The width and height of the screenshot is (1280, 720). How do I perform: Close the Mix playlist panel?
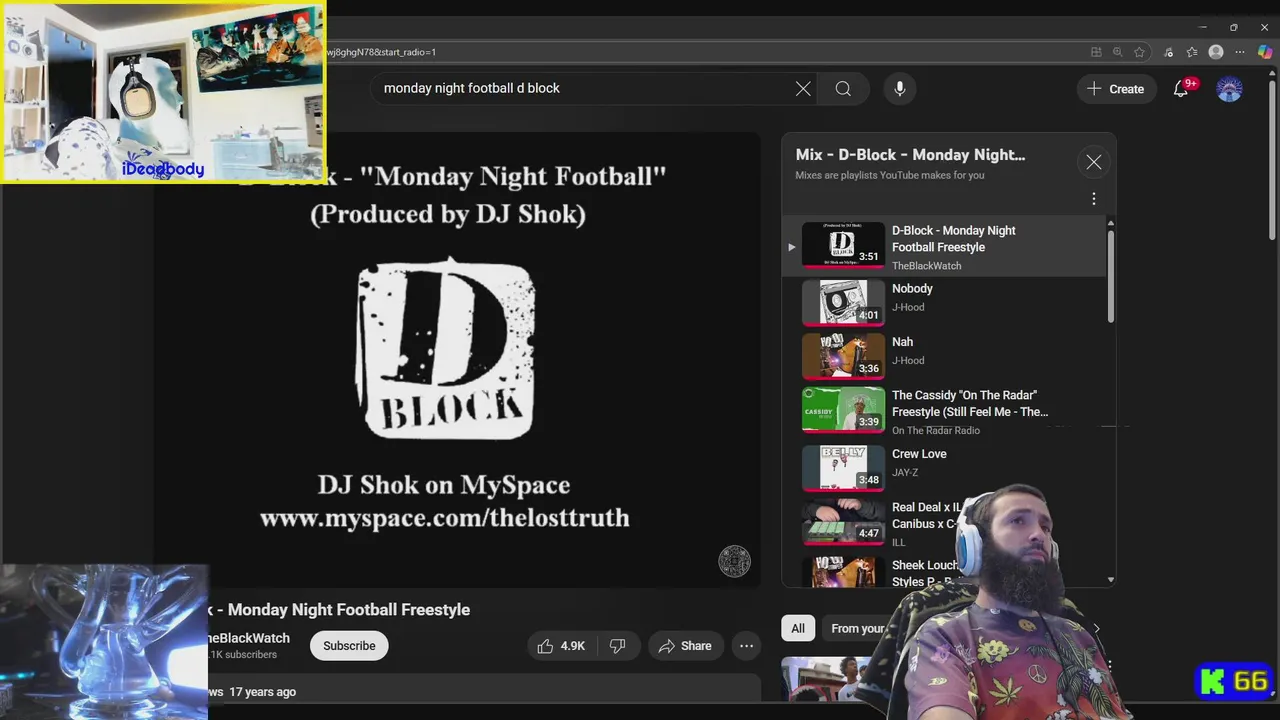pyautogui.click(x=1094, y=162)
